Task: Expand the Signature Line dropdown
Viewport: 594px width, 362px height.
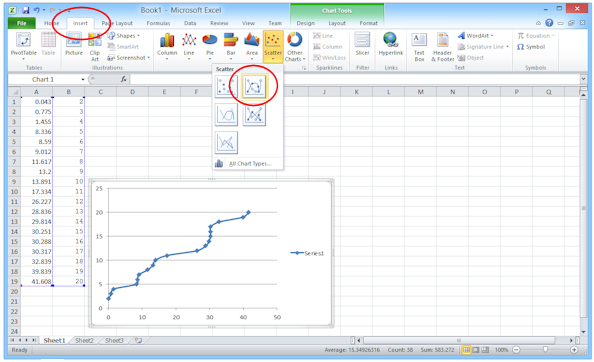Action: click(507, 47)
